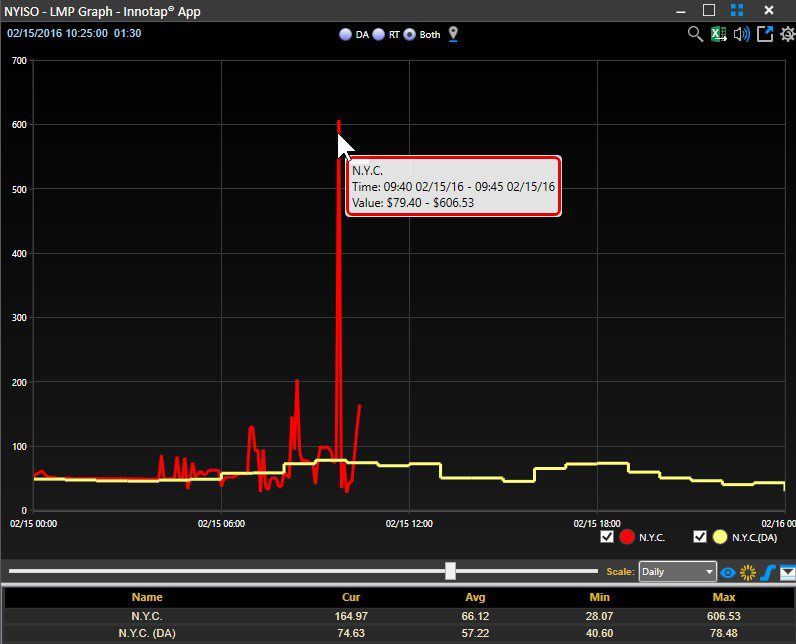Viewport: 796px width, 644px height.
Task: Click the Min column header
Action: (x=600, y=597)
